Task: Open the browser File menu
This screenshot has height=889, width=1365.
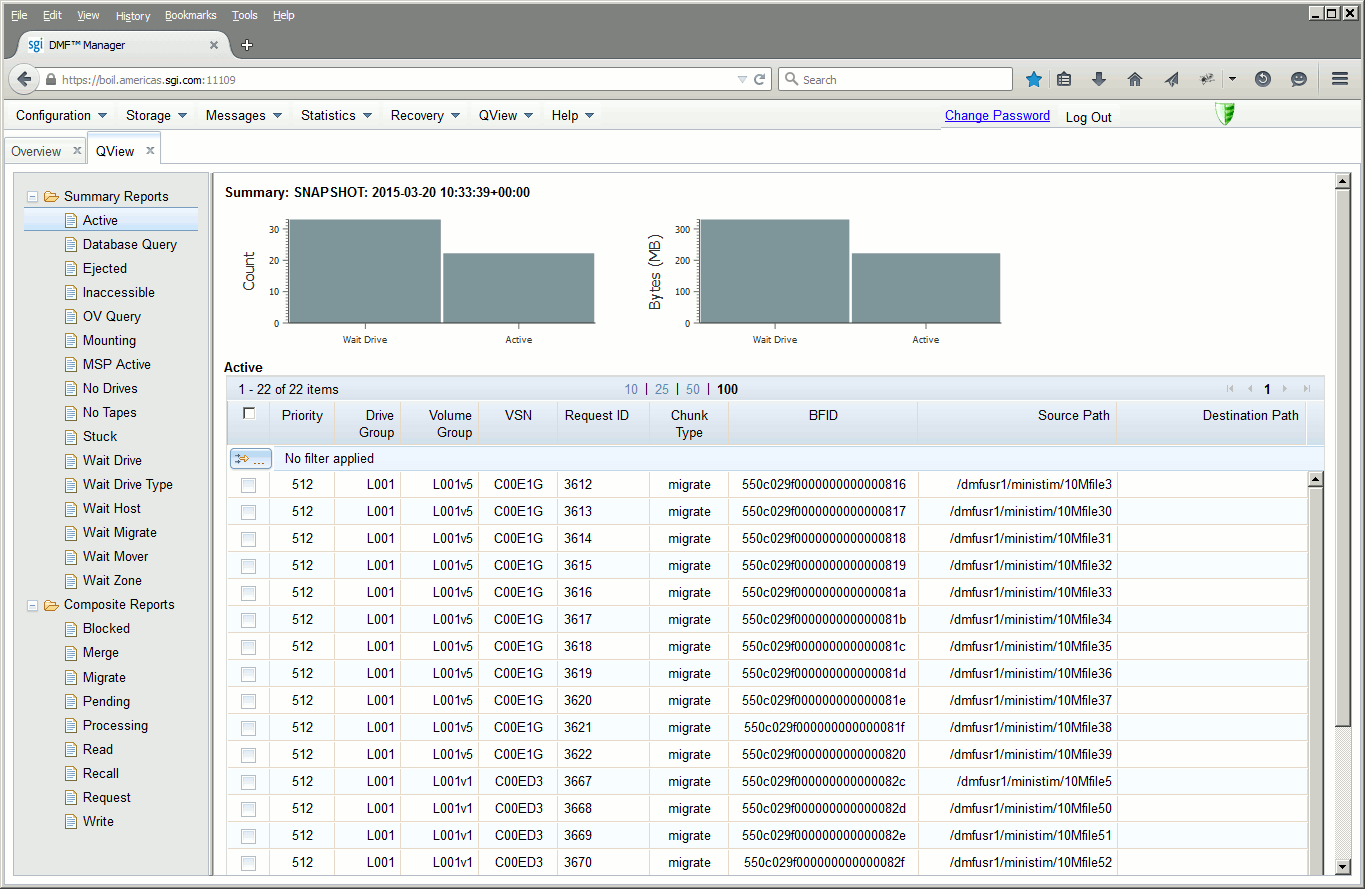Action: tap(19, 15)
